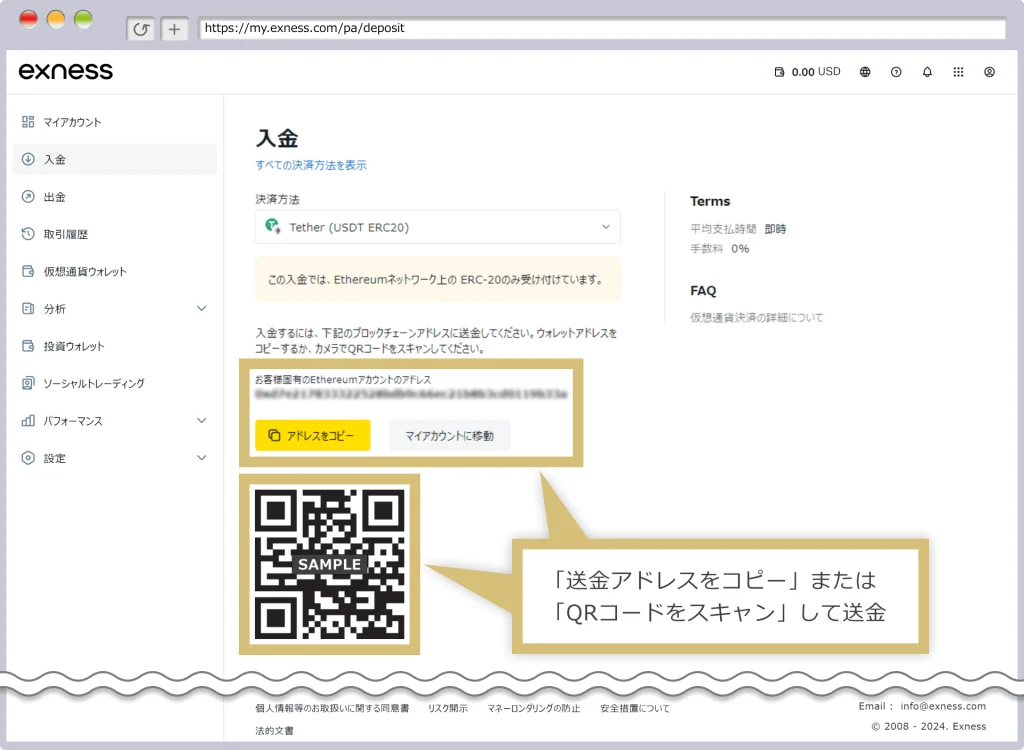Click the Exness logo
This screenshot has width=1024, height=750.
point(65,71)
